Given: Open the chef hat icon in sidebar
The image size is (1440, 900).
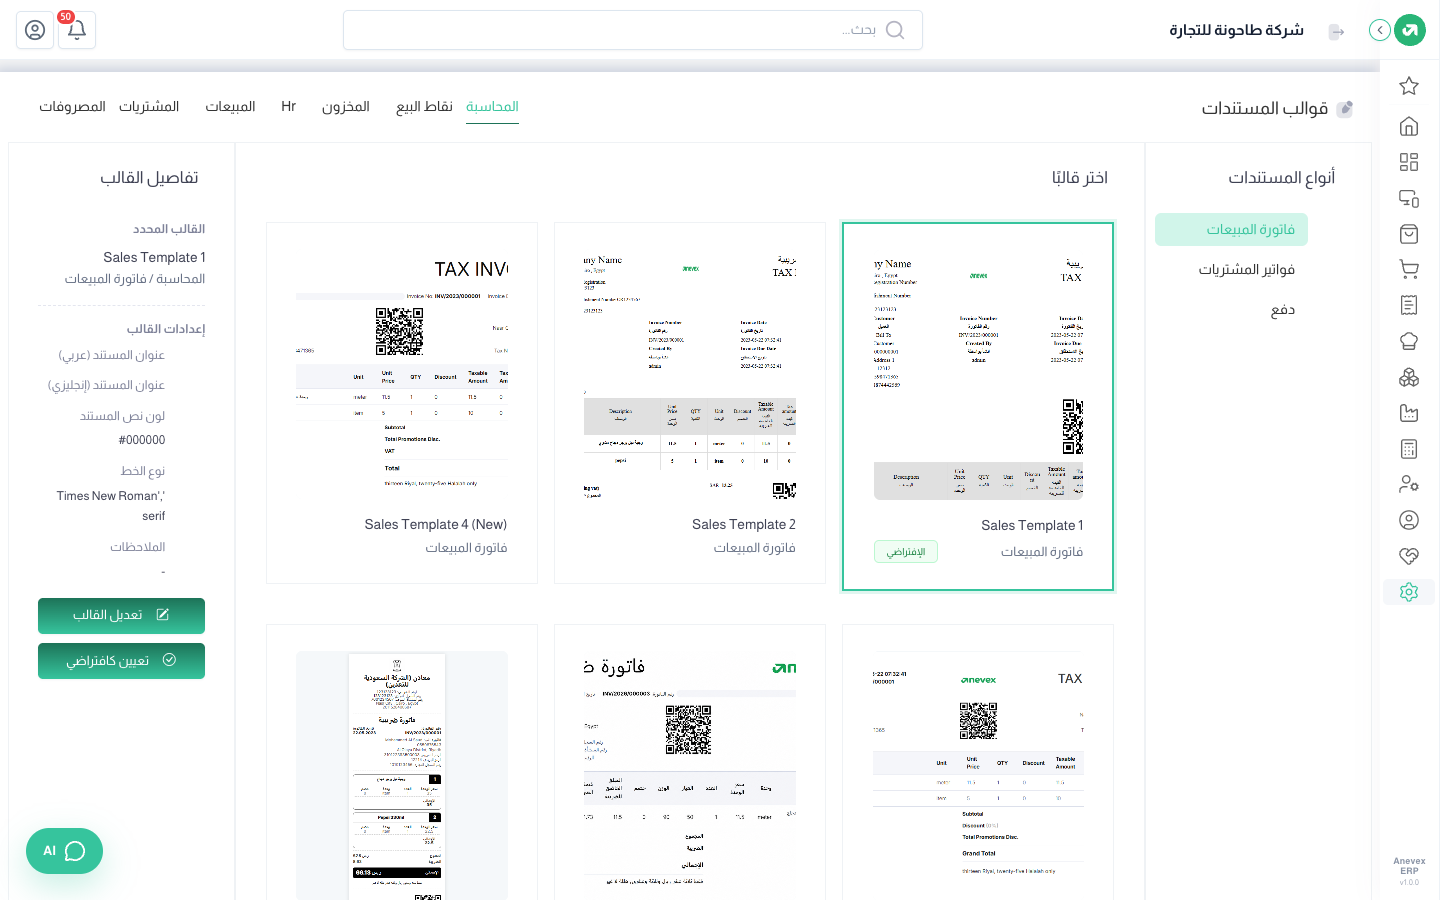Looking at the screenshot, I should pyautogui.click(x=1409, y=341).
